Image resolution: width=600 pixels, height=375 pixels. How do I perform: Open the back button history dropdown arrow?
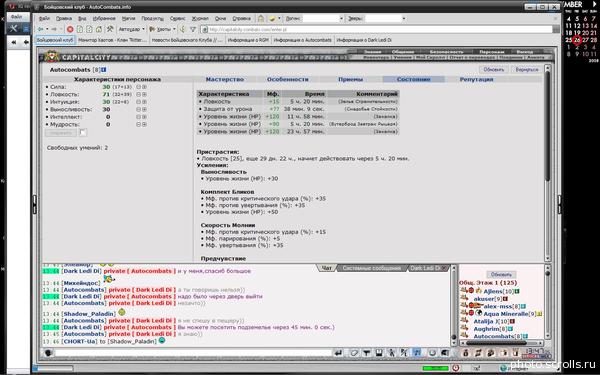(x=47, y=29)
